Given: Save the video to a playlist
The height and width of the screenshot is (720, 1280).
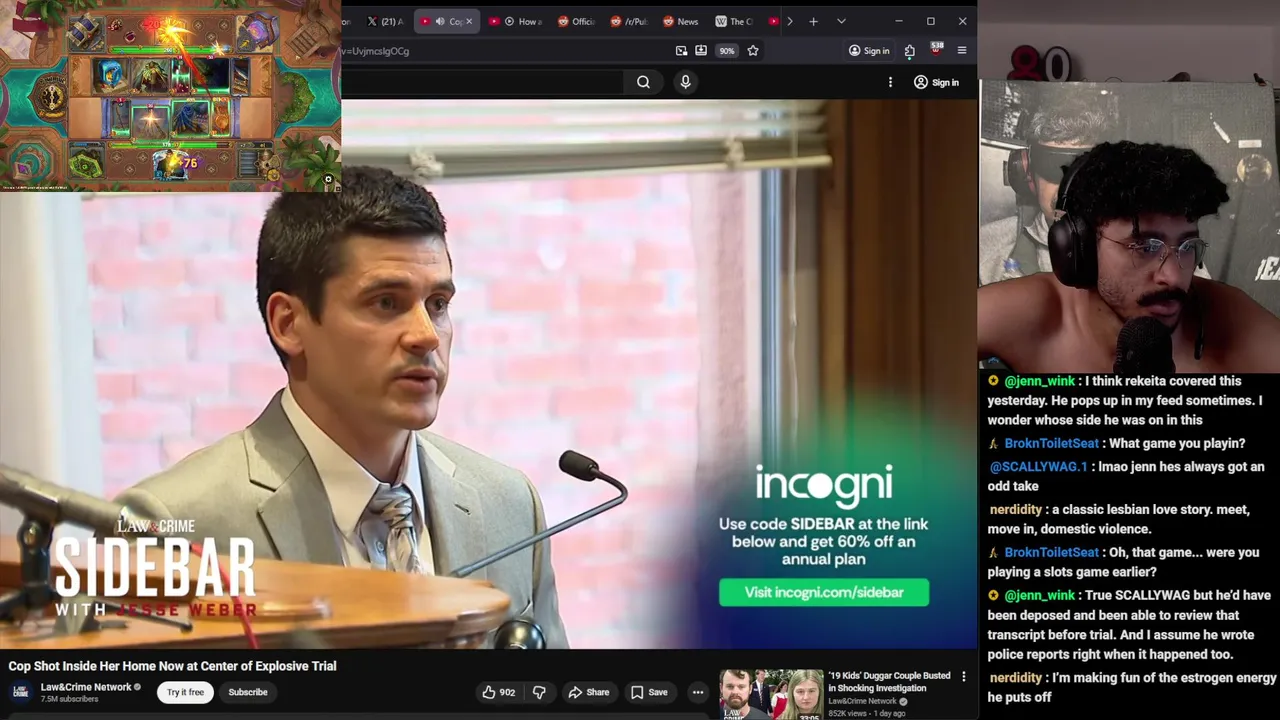Looking at the screenshot, I should click(649, 692).
